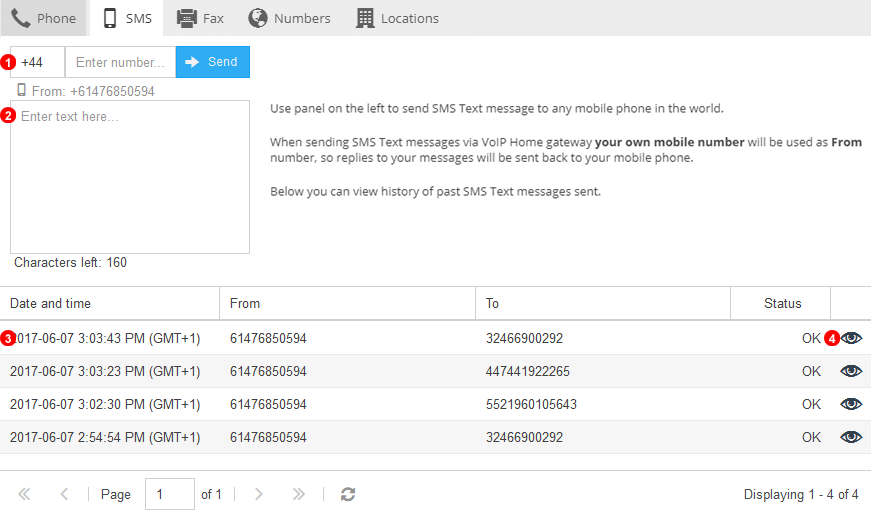
Task: Open the Phone tab
Action: (x=43, y=18)
